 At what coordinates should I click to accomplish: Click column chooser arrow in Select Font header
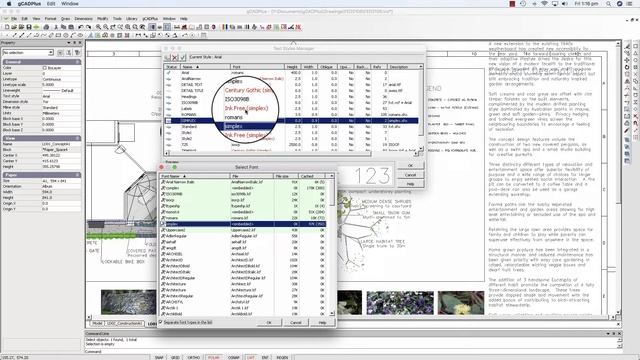(x=331, y=176)
